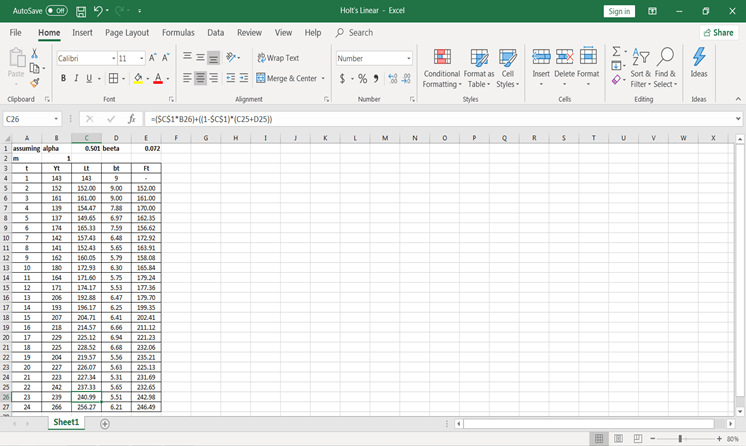Click the Top Align icon
Screen dimensions: 746x446
[187, 58]
